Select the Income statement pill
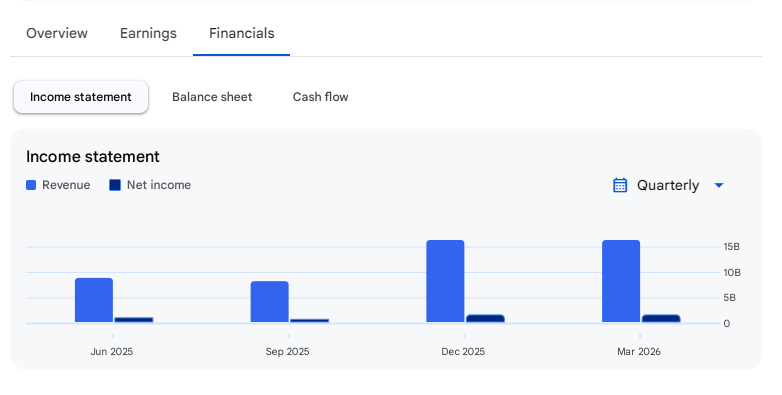The image size is (782, 395). (81, 97)
